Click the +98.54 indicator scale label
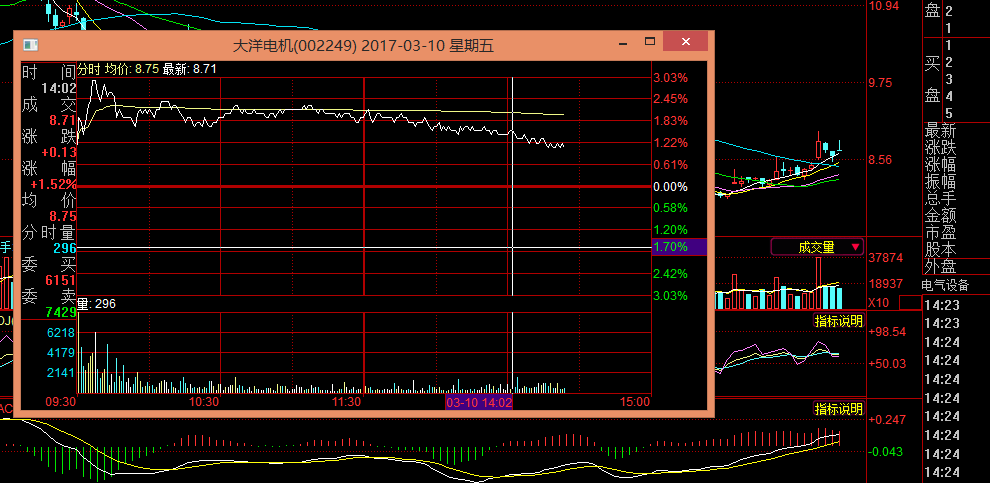The image size is (990, 483). click(x=887, y=331)
